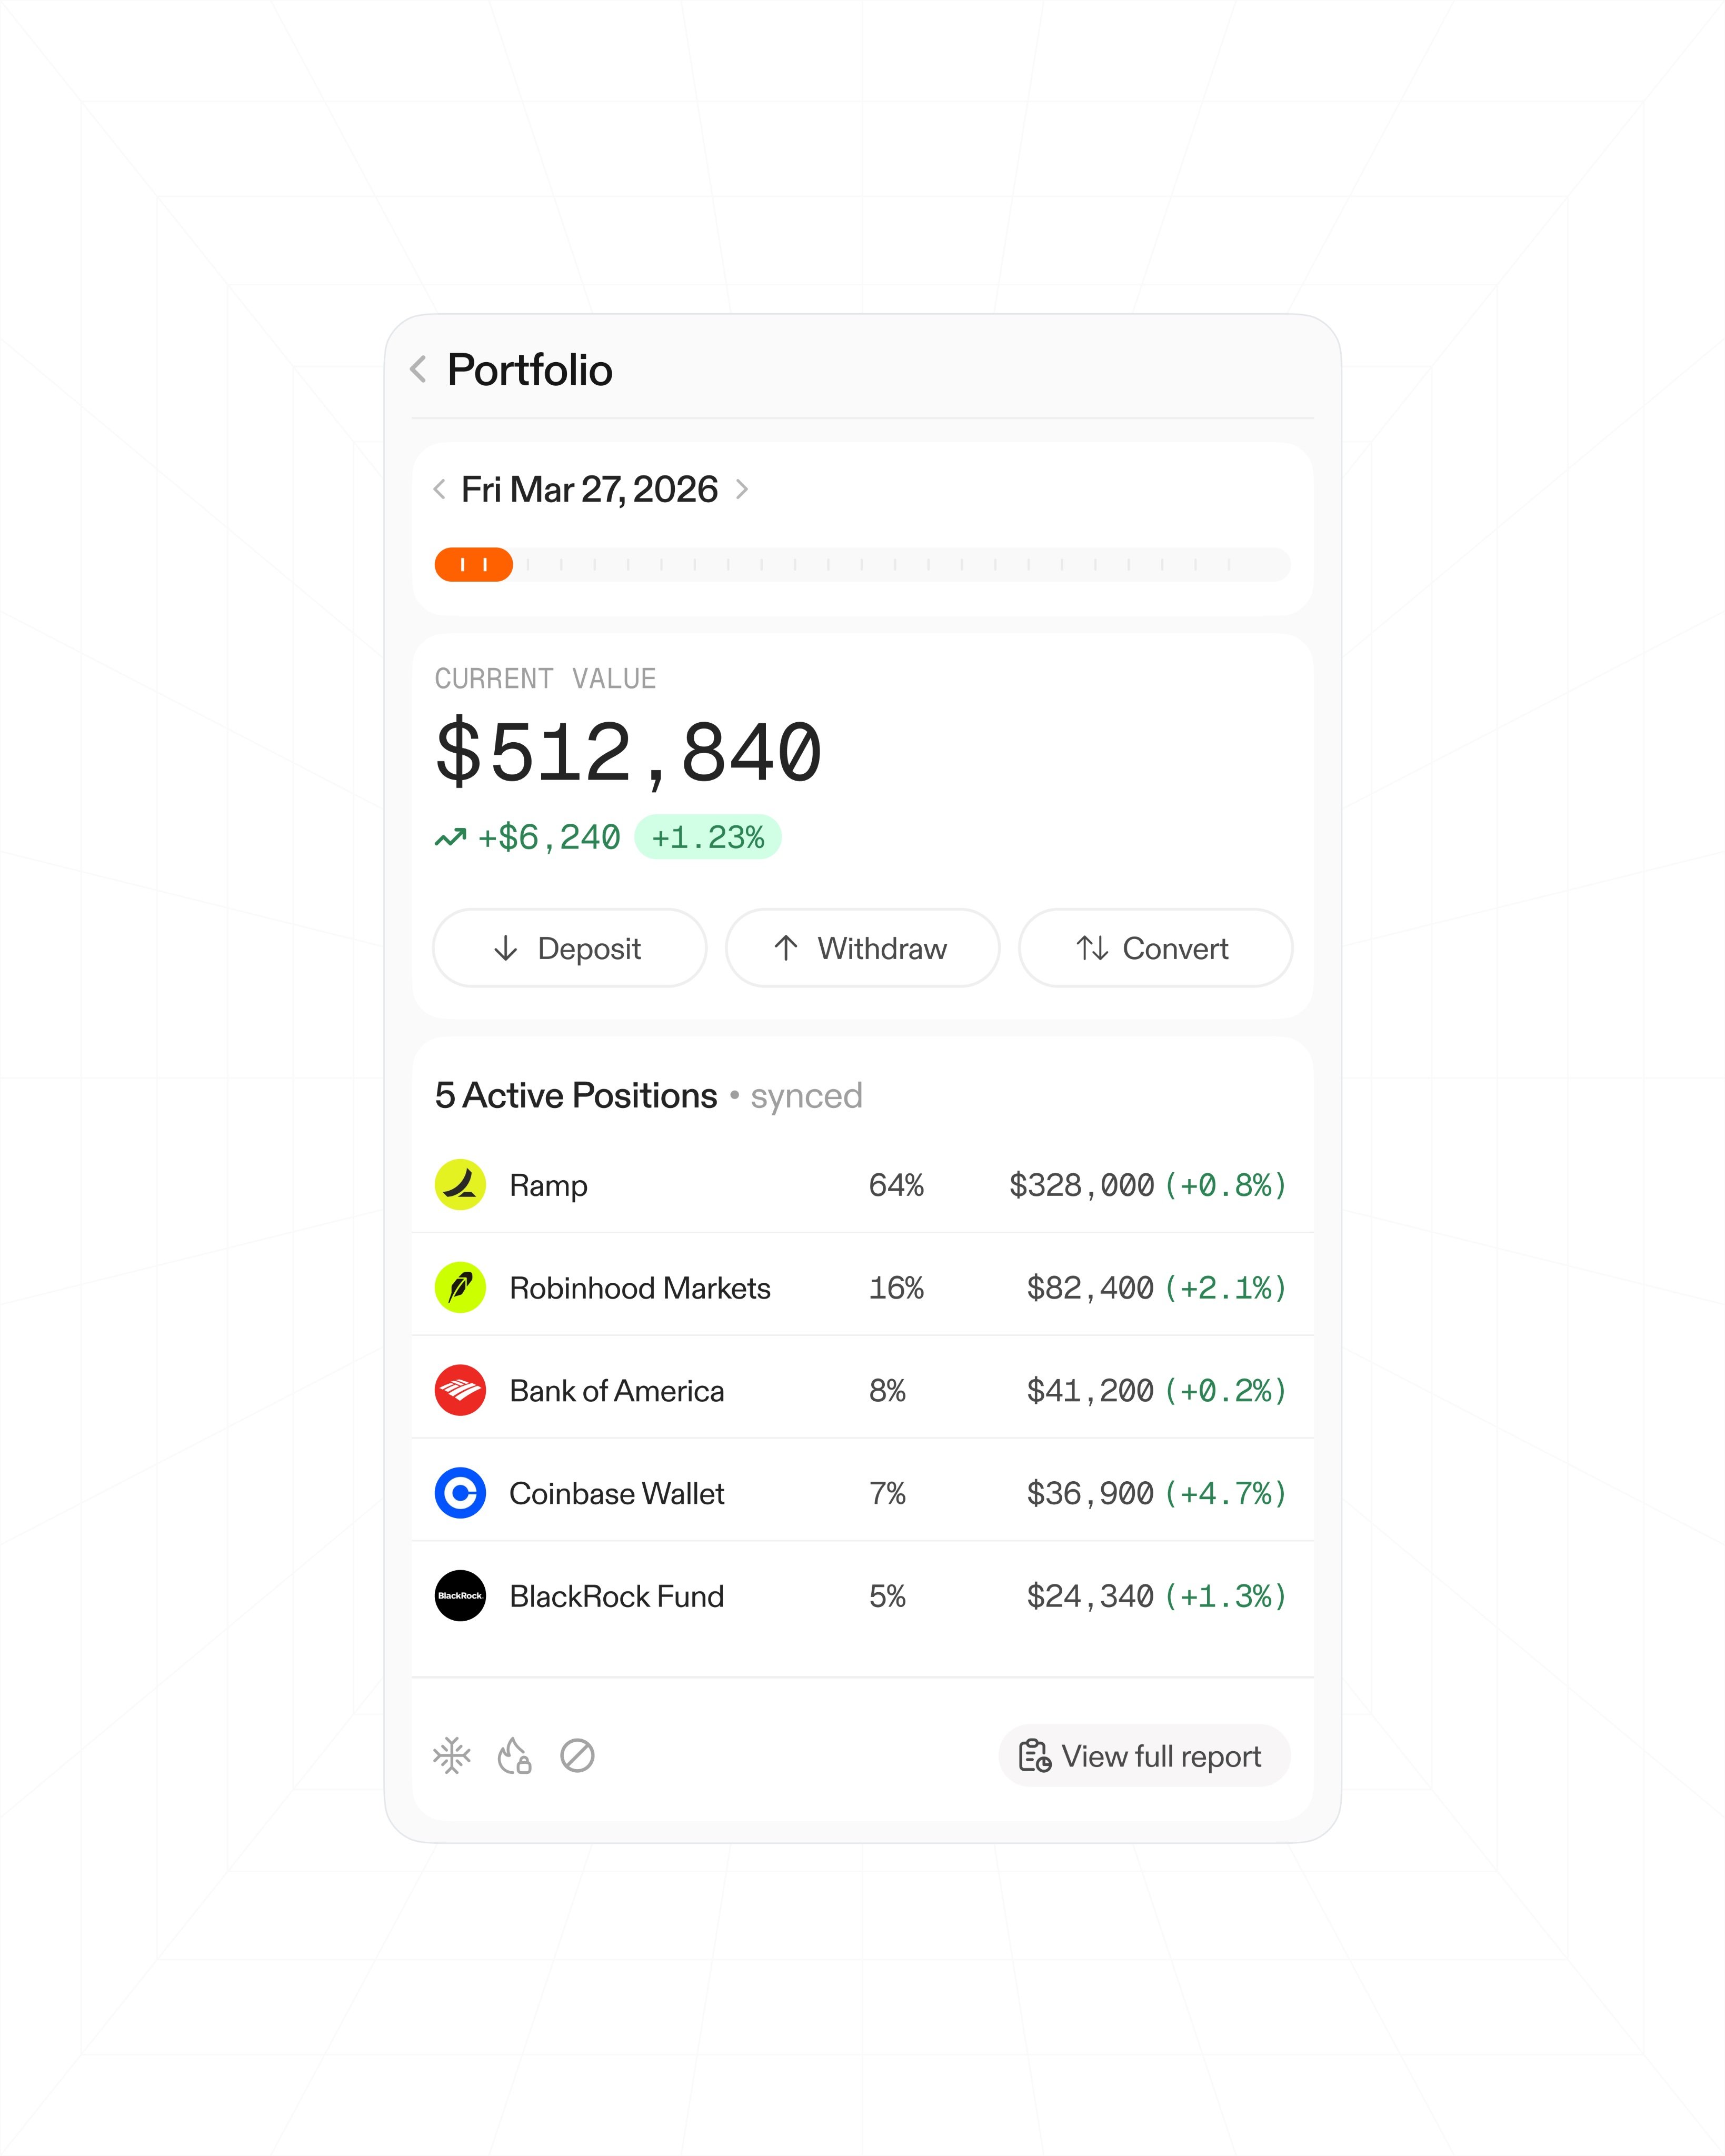Click the $512,840 current value figure

point(628,753)
